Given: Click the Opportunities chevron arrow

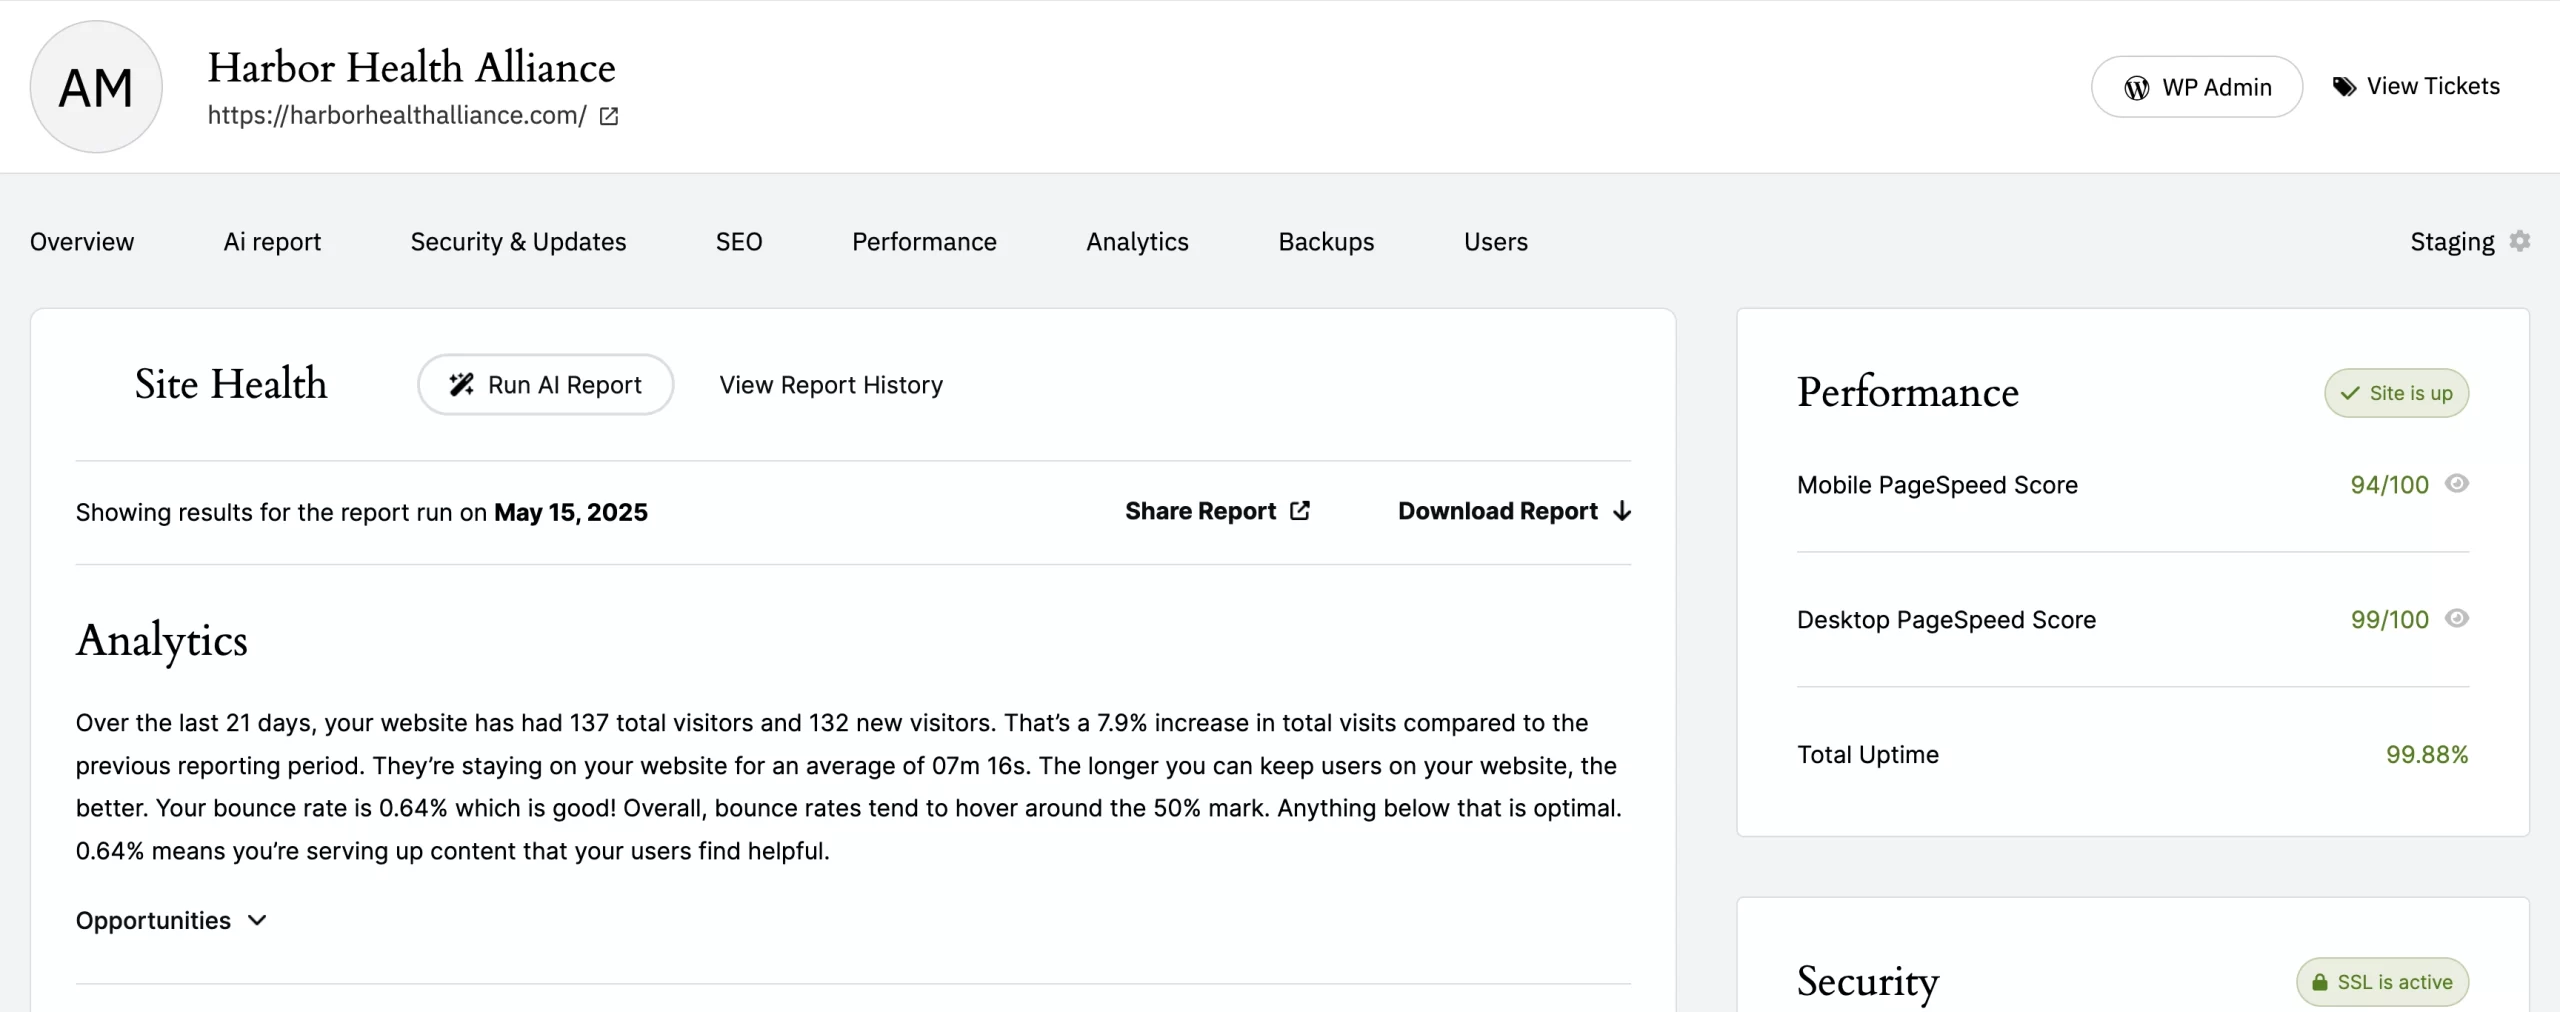Looking at the screenshot, I should [257, 920].
